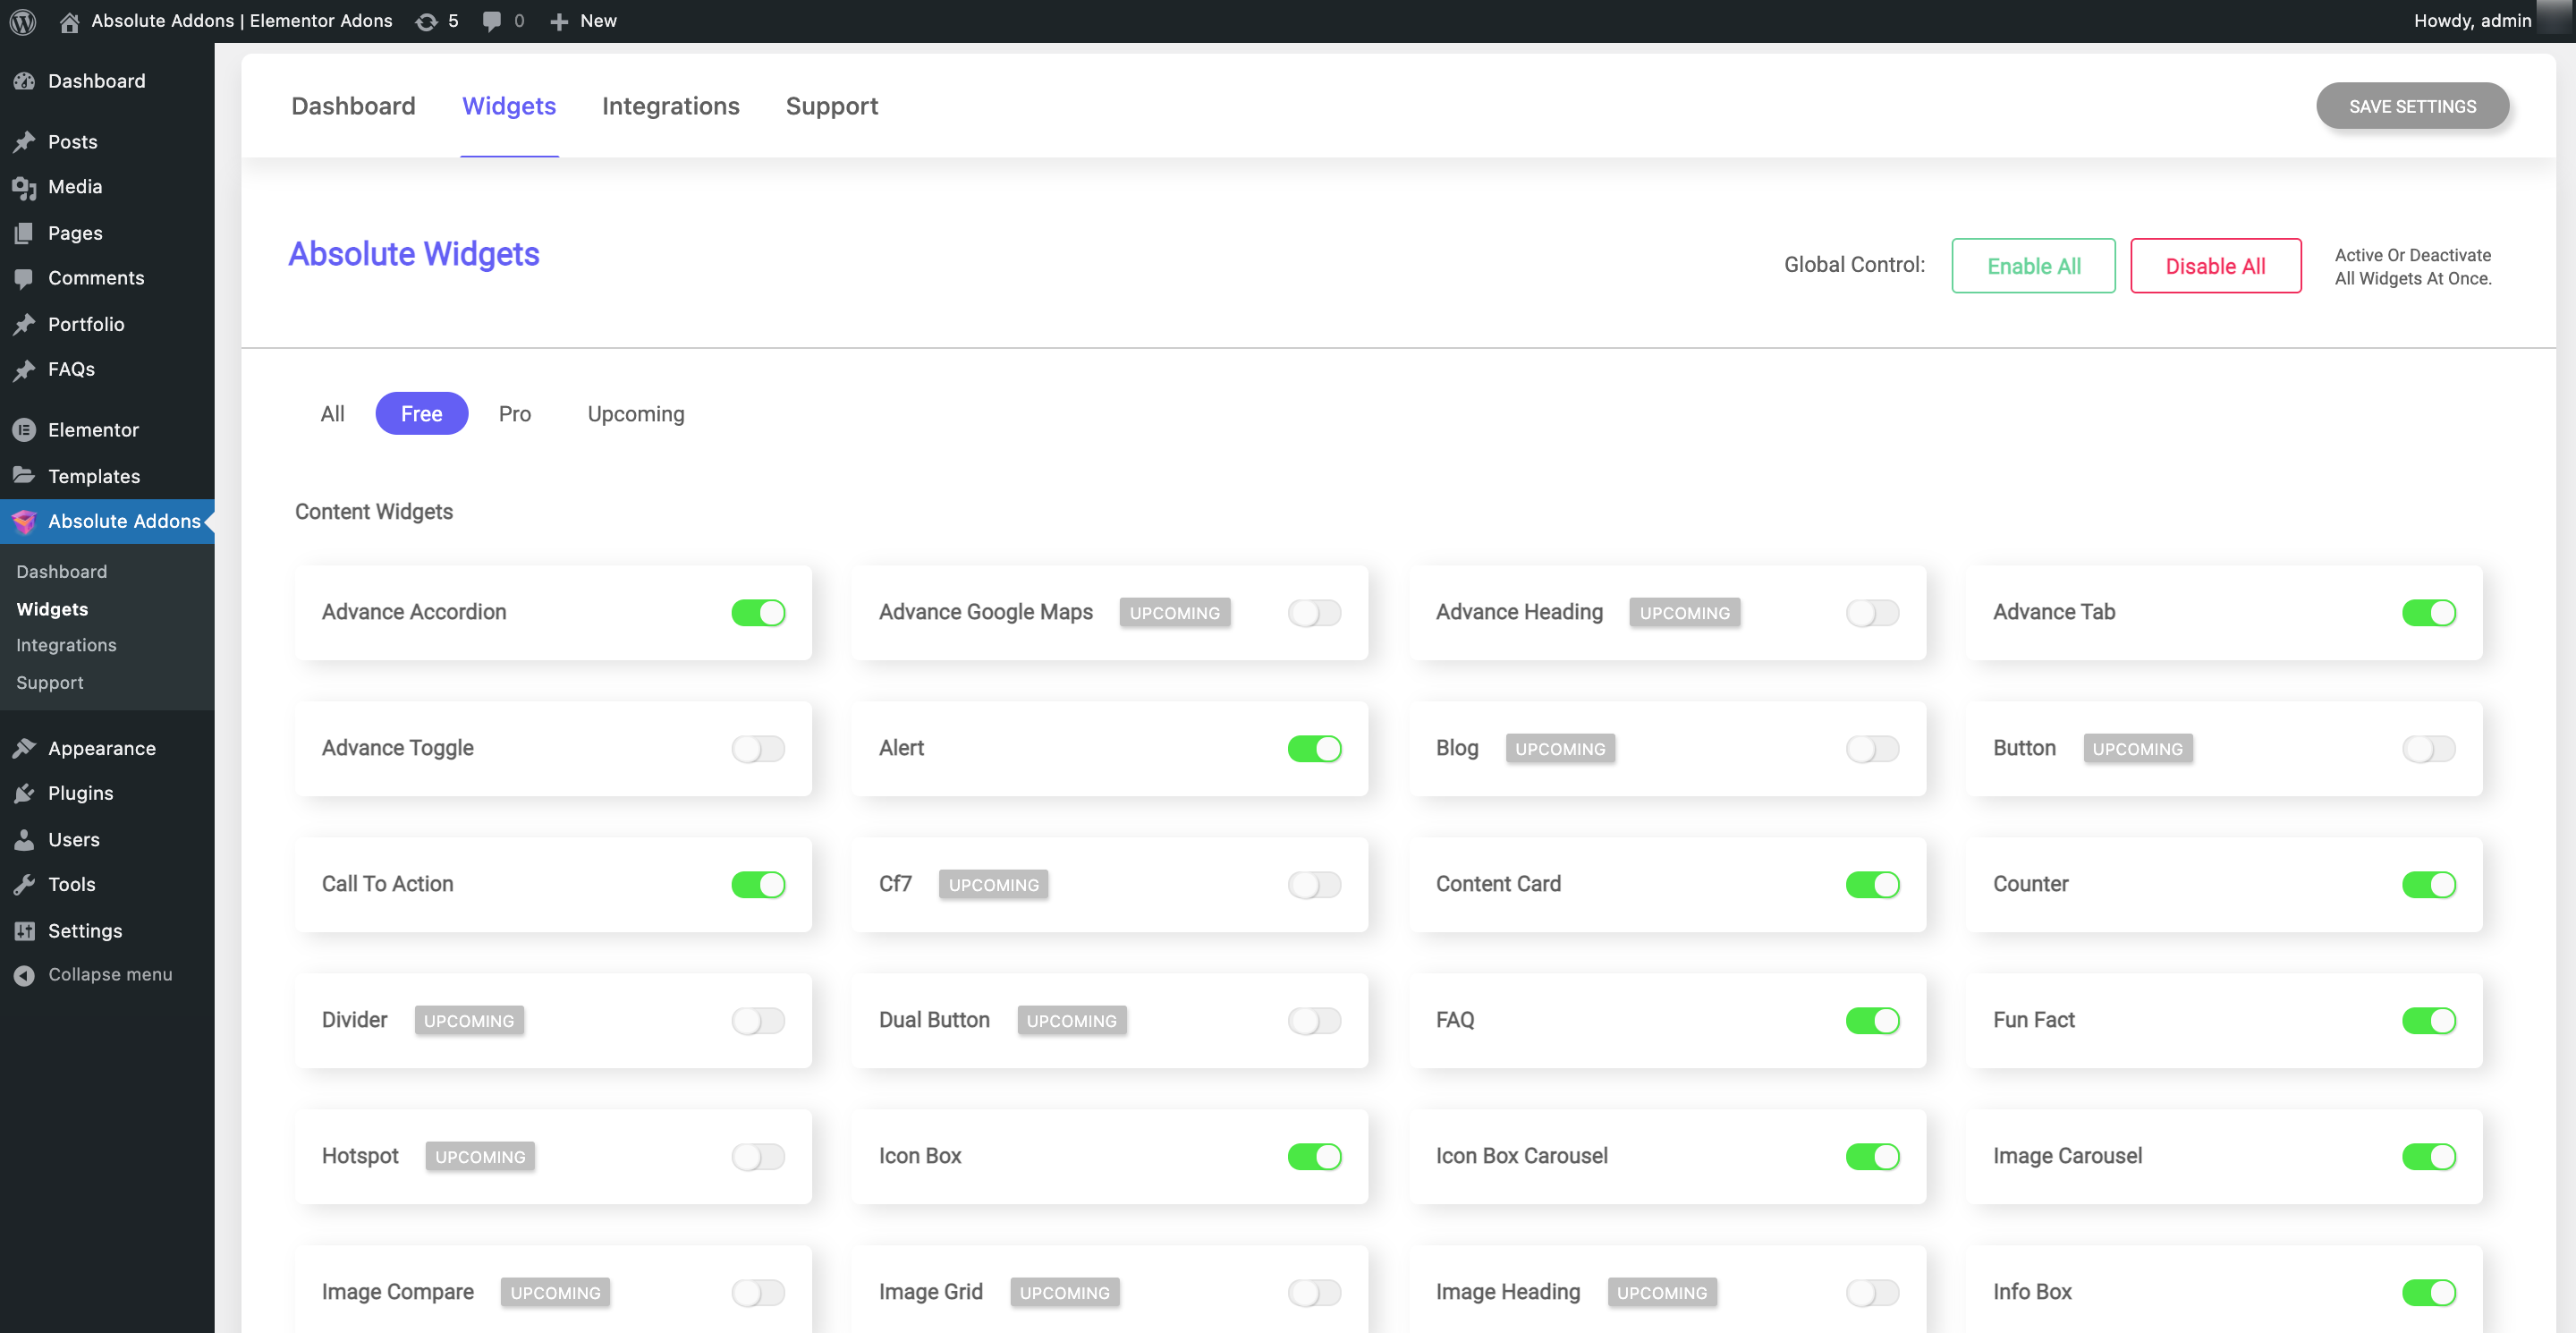Screen dimensions: 2576x1333
Task: Click the Settings sliders icon
Action: (x=24, y=931)
